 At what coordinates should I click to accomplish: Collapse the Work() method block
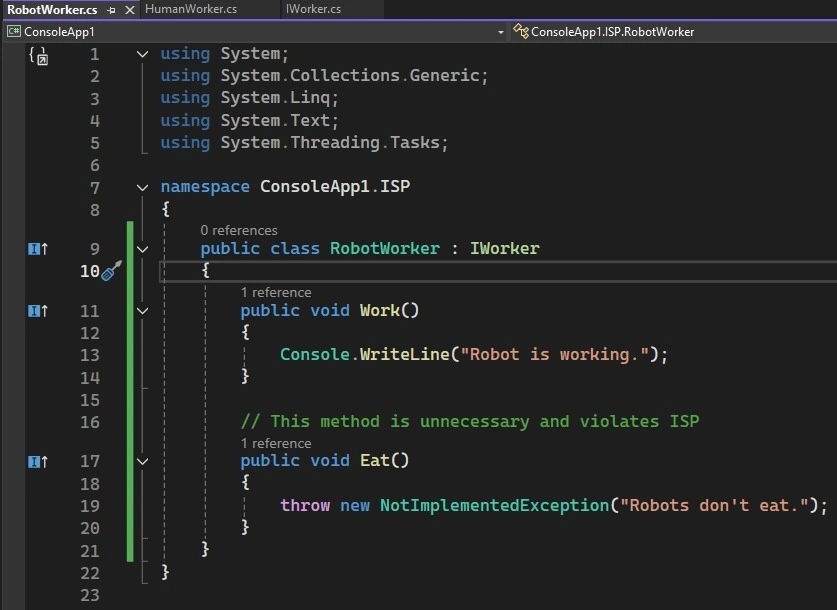143,311
